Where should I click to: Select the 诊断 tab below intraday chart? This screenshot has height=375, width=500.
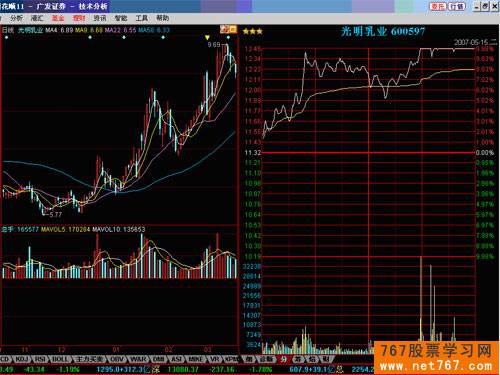266,359
